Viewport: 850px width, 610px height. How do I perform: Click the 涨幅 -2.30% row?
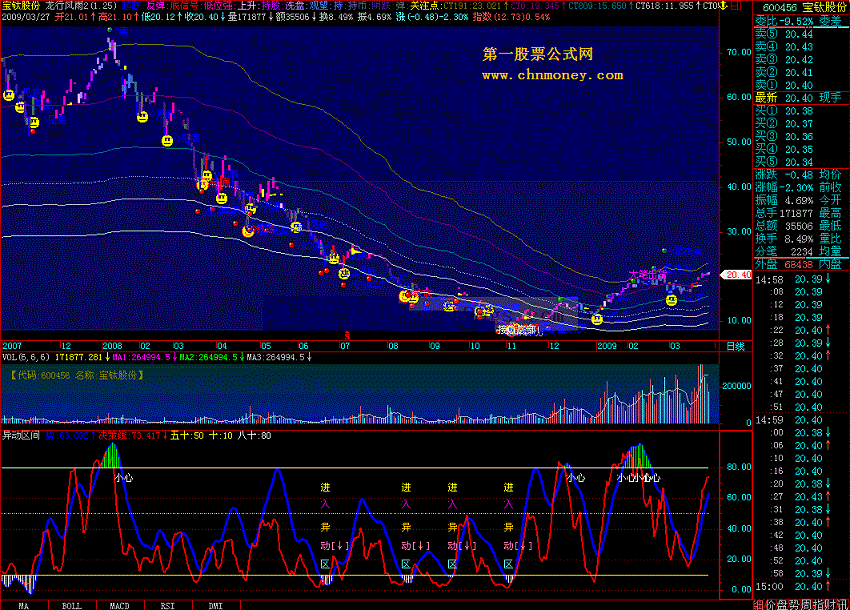coord(801,188)
